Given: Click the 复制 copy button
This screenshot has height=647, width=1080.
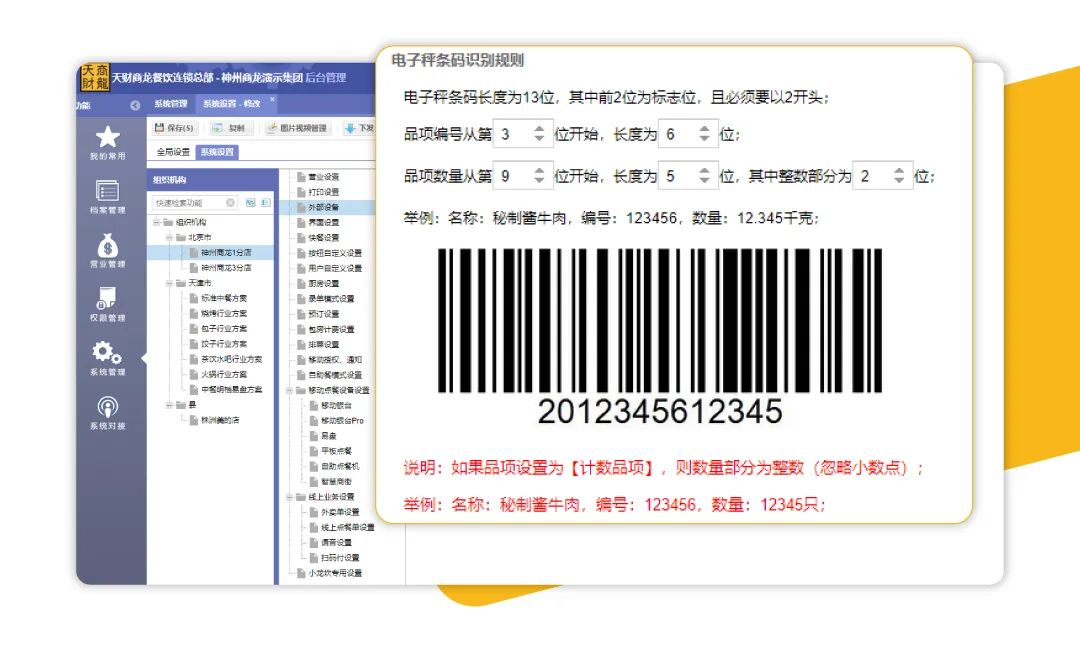Looking at the screenshot, I should (229, 128).
